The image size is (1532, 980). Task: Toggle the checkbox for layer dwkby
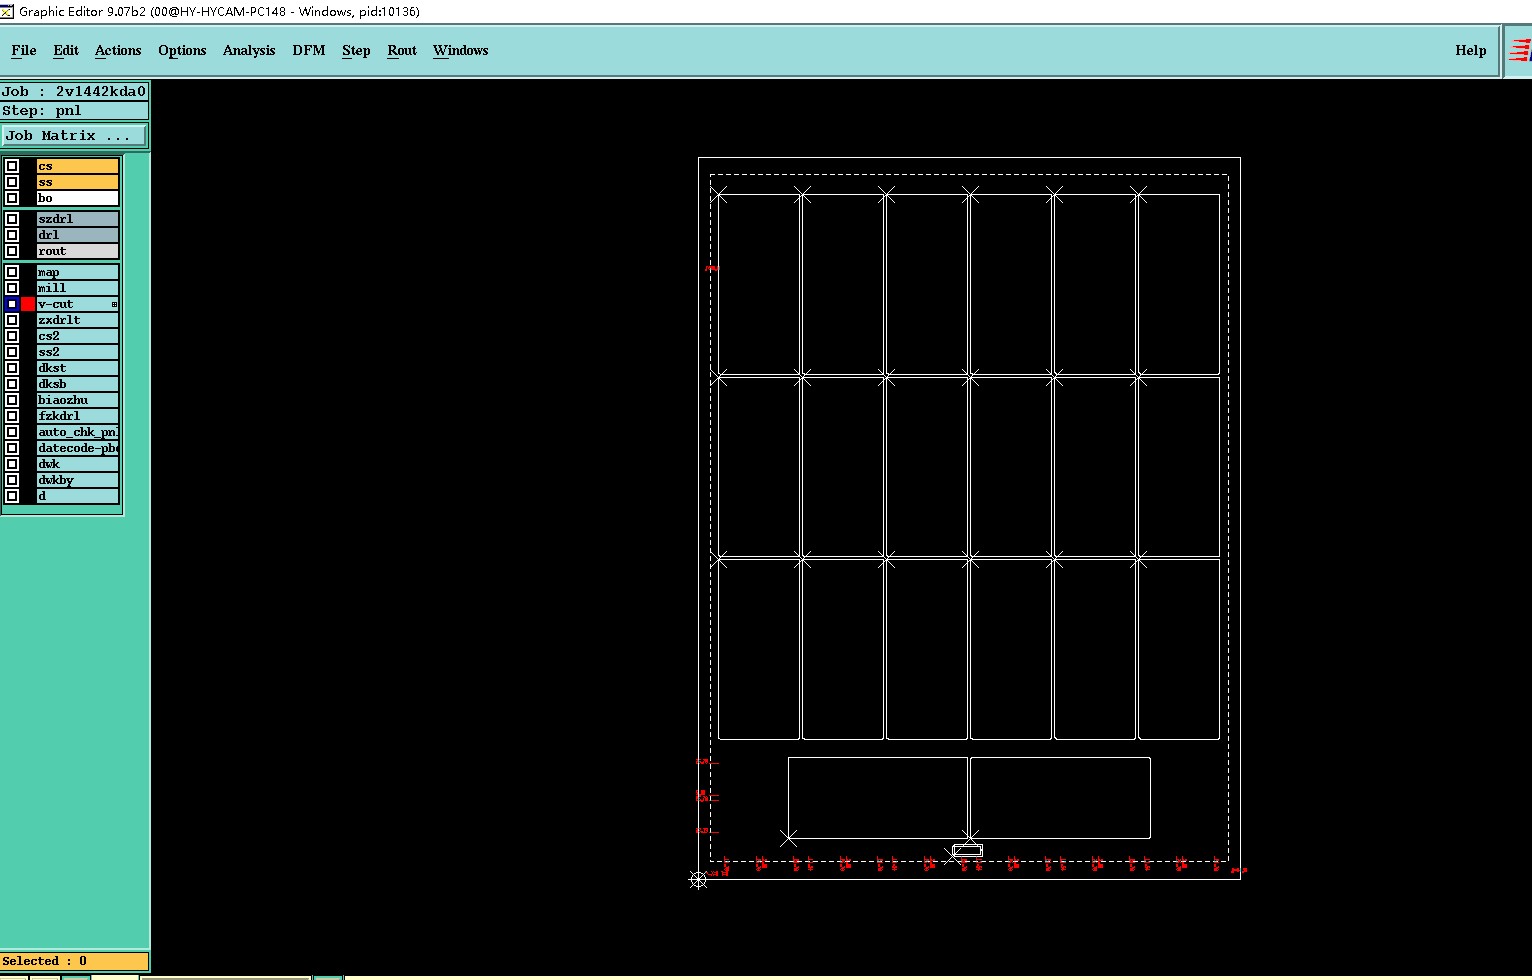pyautogui.click(x=12, y=480)
